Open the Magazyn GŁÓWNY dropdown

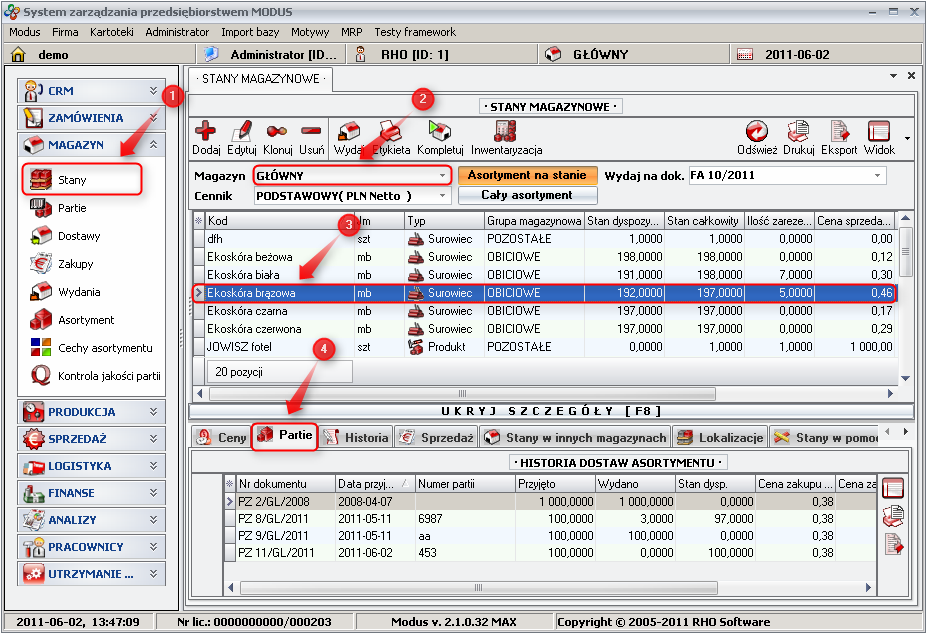coord(442,176)
